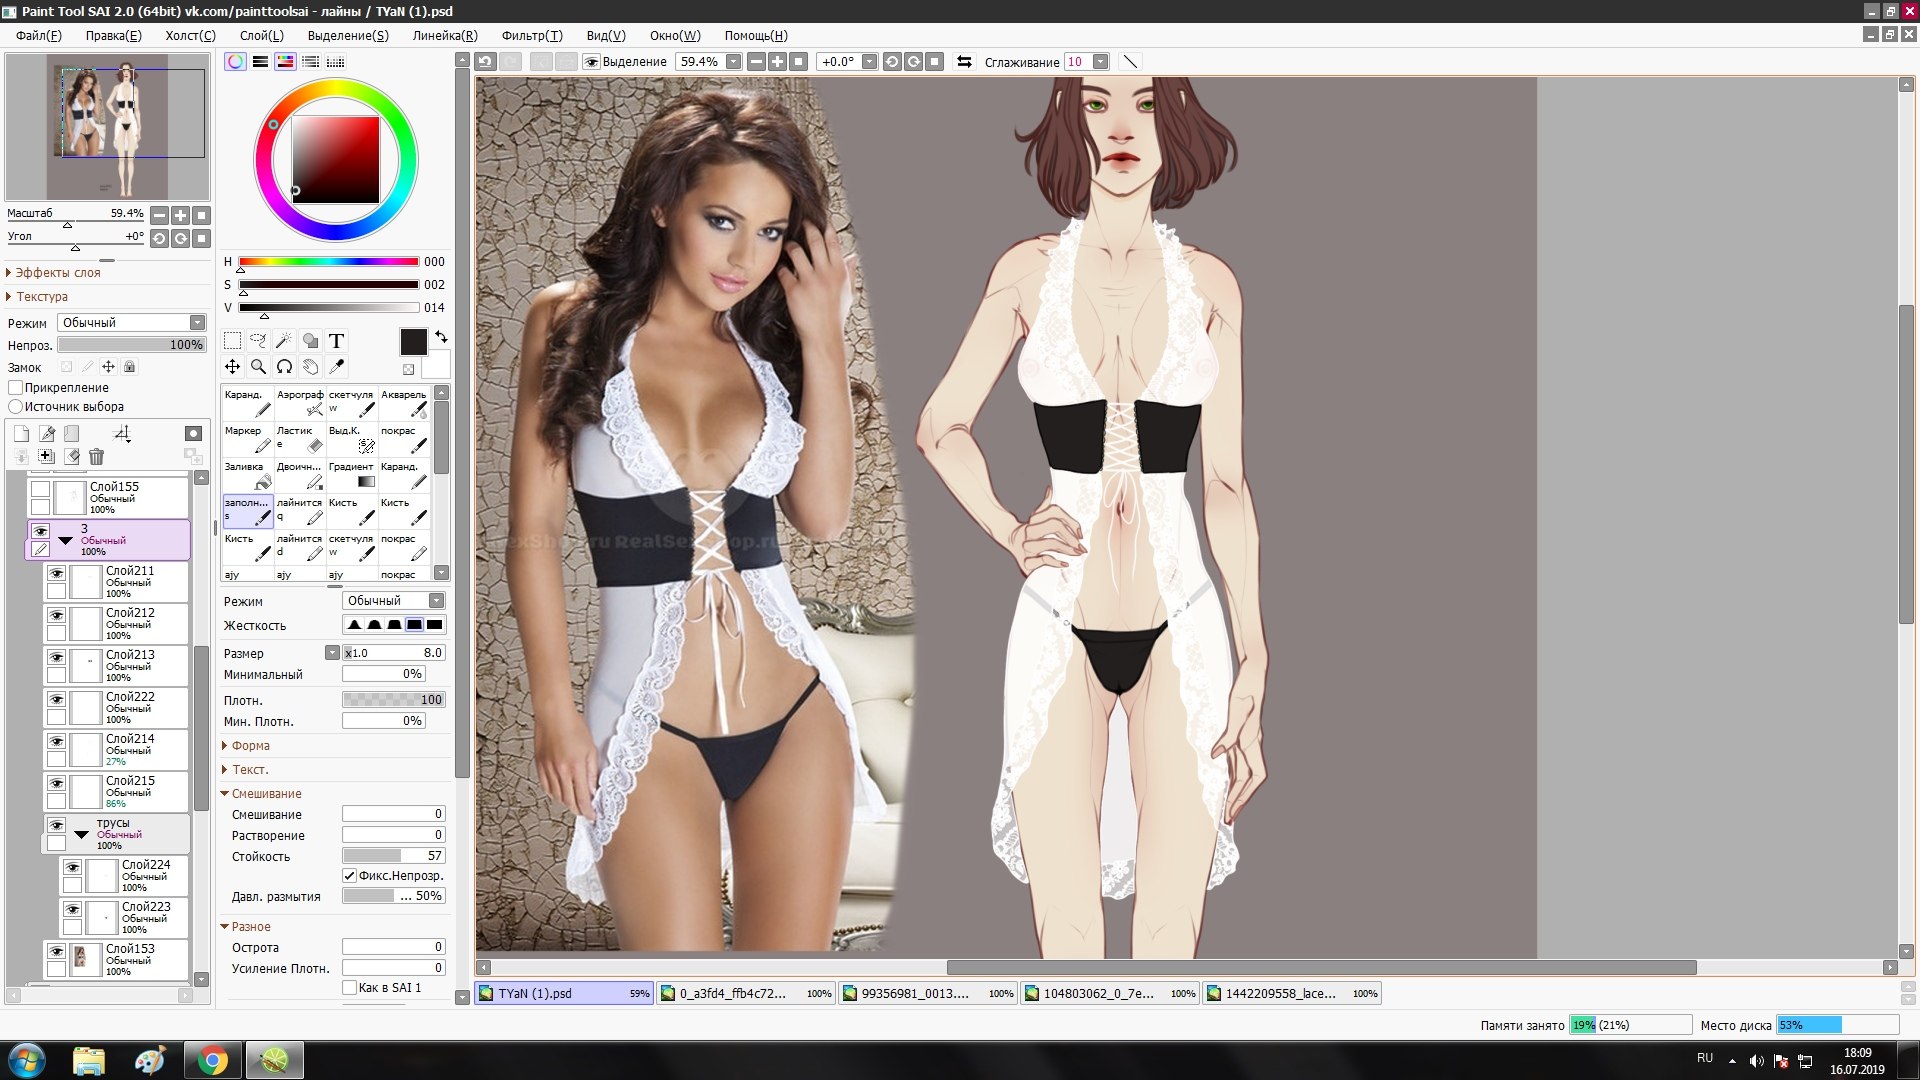The height and width of the screenshot is (1080, 1920).
Task: Swap foreground and background colors
Action: (x=441, y=337)
